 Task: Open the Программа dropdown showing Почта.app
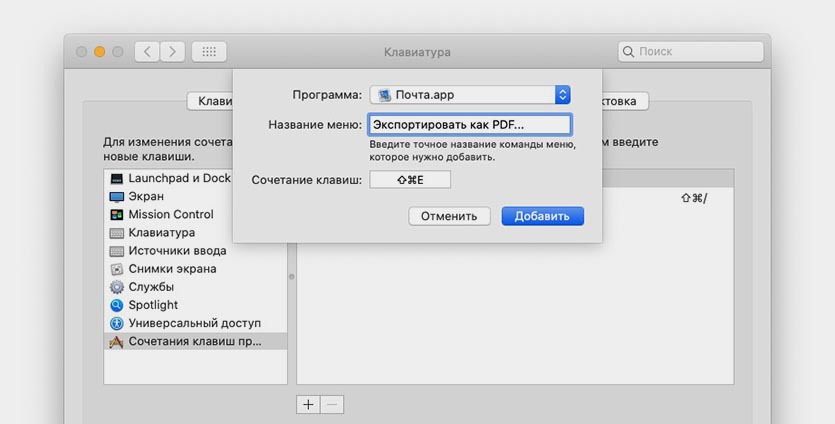469,95
